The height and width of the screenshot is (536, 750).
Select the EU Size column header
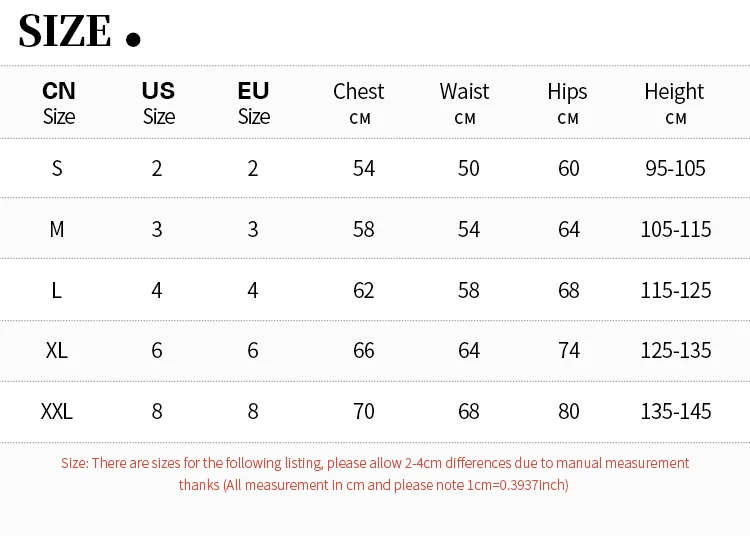[x=254, y=103]
